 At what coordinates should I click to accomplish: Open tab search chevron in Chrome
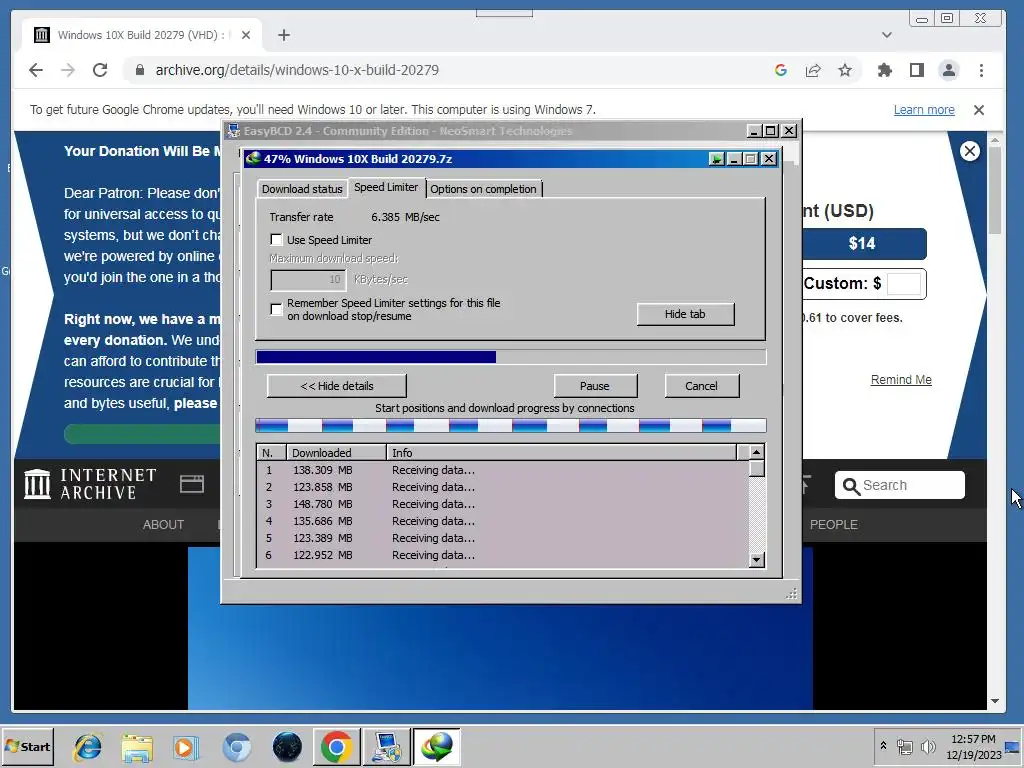[x=886, y=35]
